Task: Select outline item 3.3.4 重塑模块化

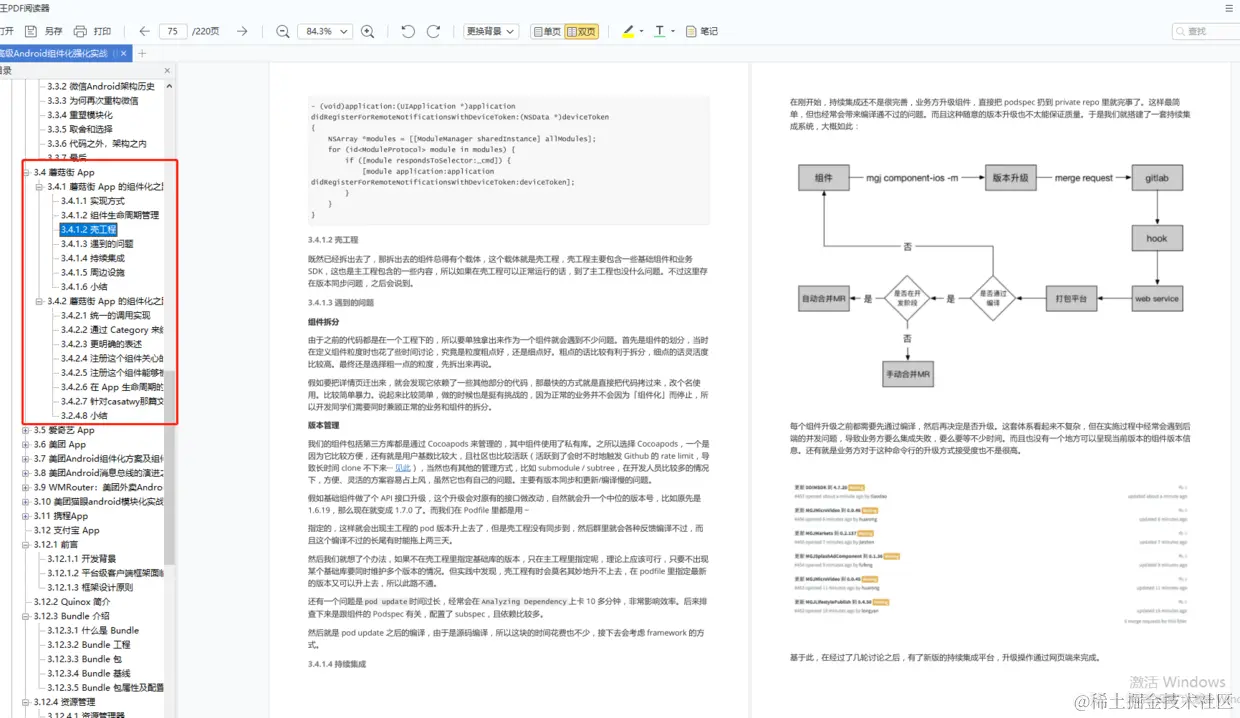Action: [80, 115]
